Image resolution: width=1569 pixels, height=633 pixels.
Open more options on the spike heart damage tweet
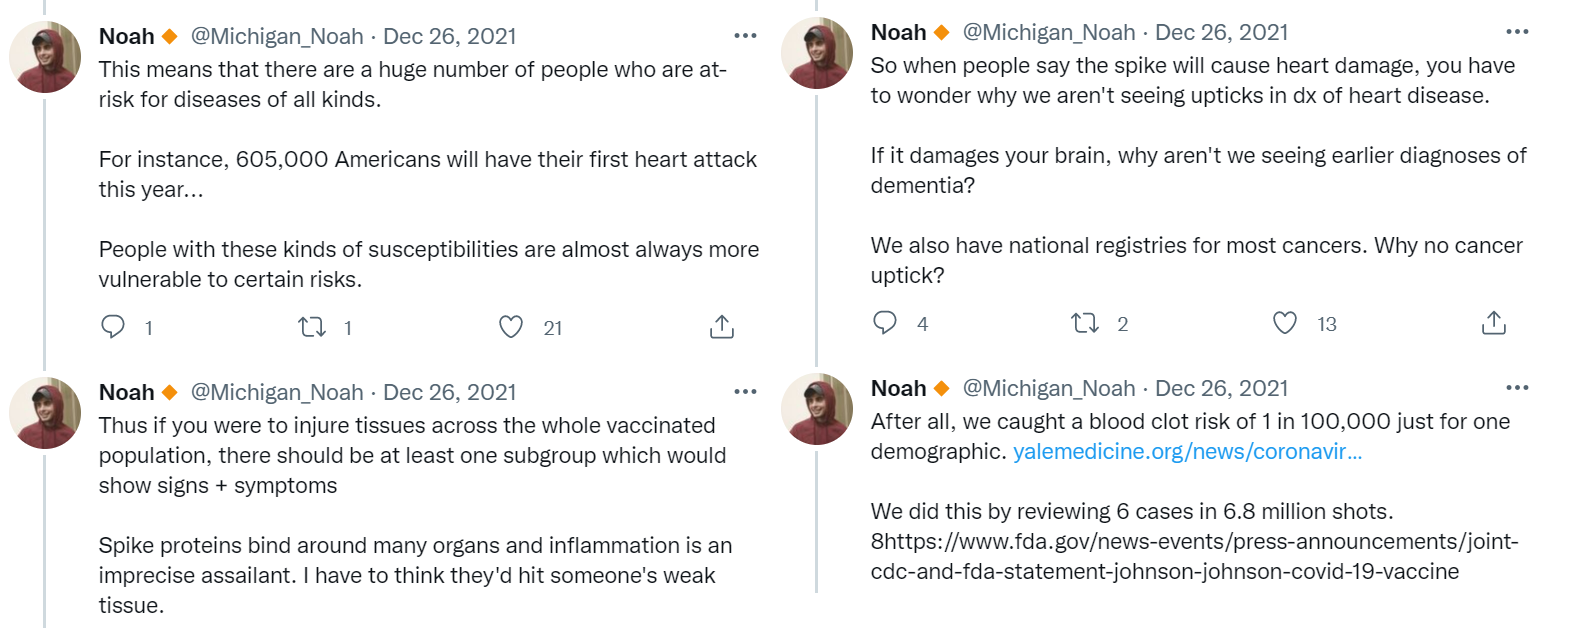click(x=1517, y=32)
